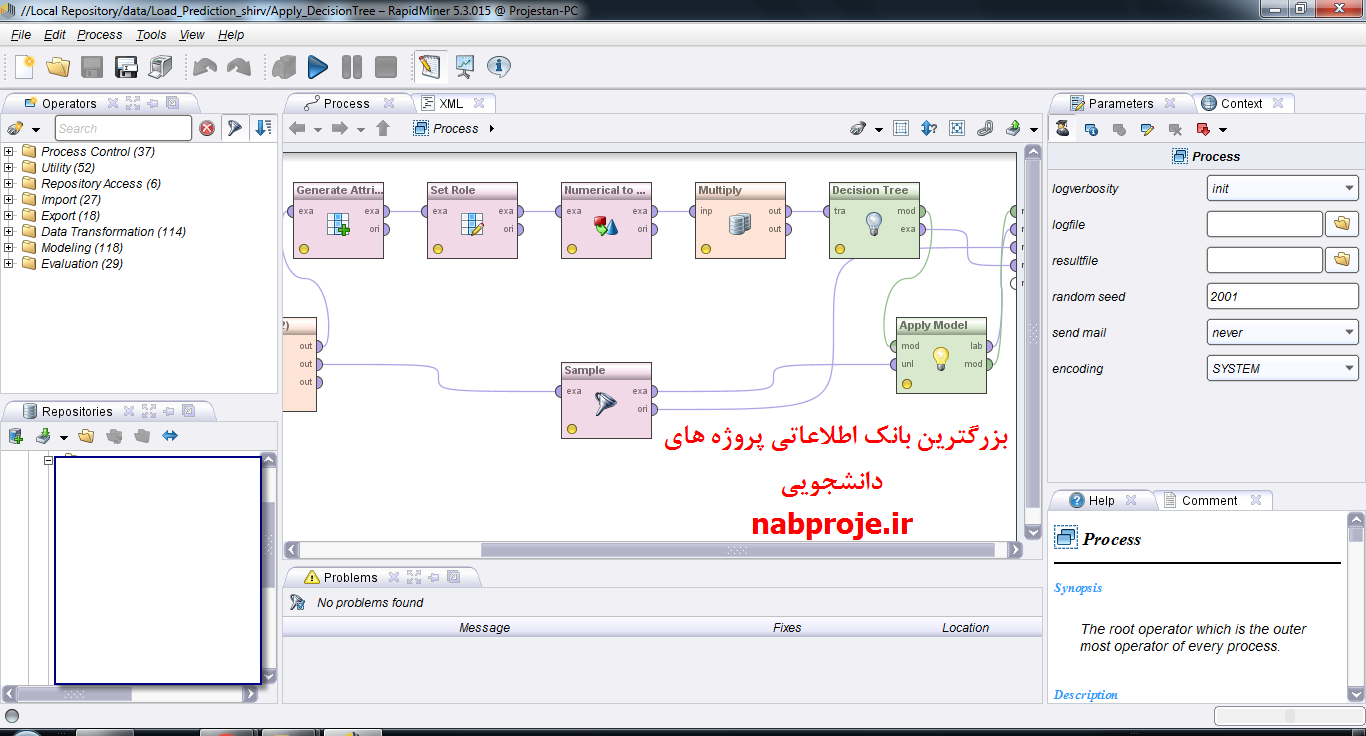The width and height of the screenshot is (1366, 736).
Task: Open the encoding dropdown
Action: [1282, 368]
